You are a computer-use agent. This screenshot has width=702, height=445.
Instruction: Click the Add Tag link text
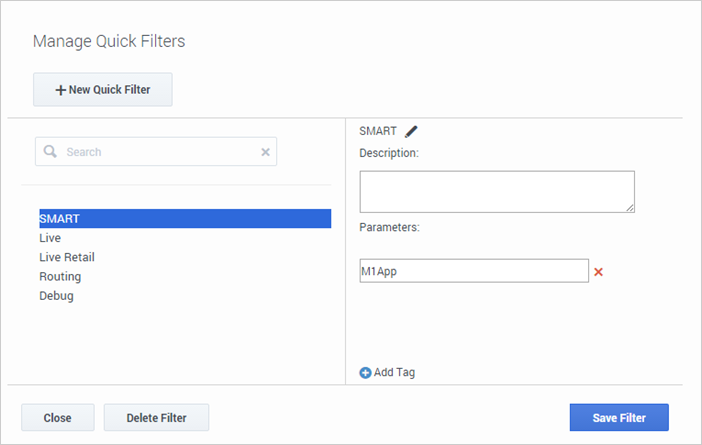[394, 372]
